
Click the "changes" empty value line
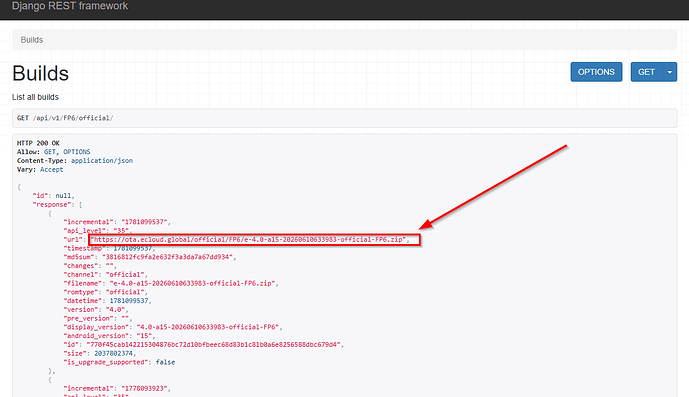[90, 266]
